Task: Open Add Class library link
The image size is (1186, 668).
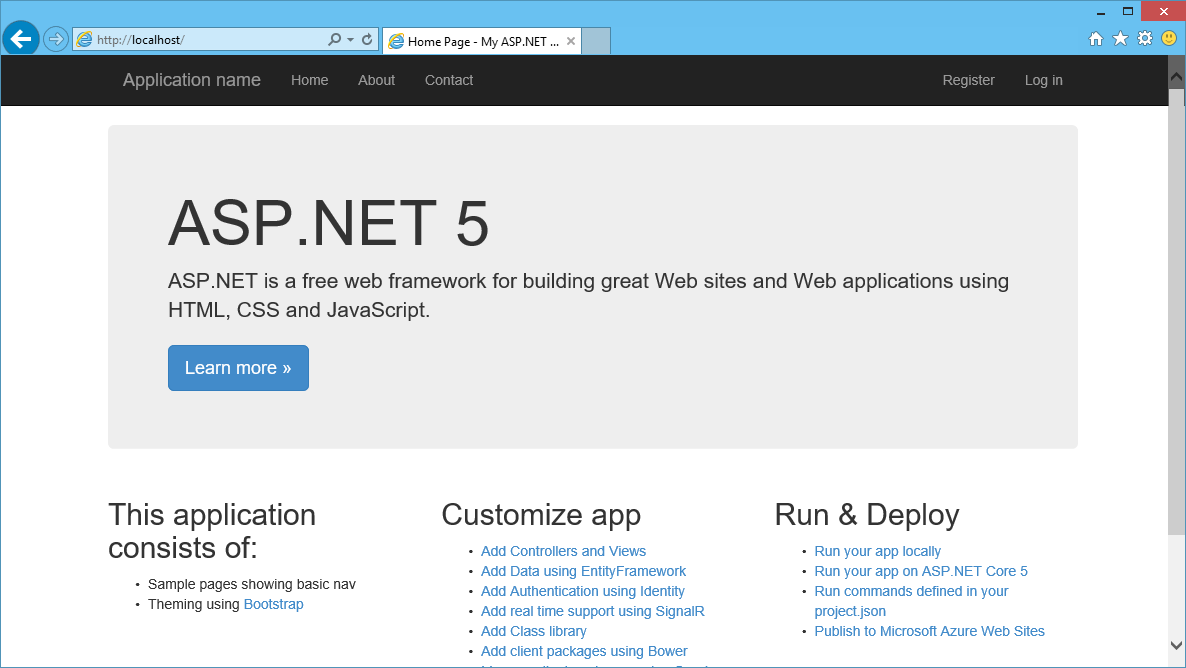Action: 533,632
